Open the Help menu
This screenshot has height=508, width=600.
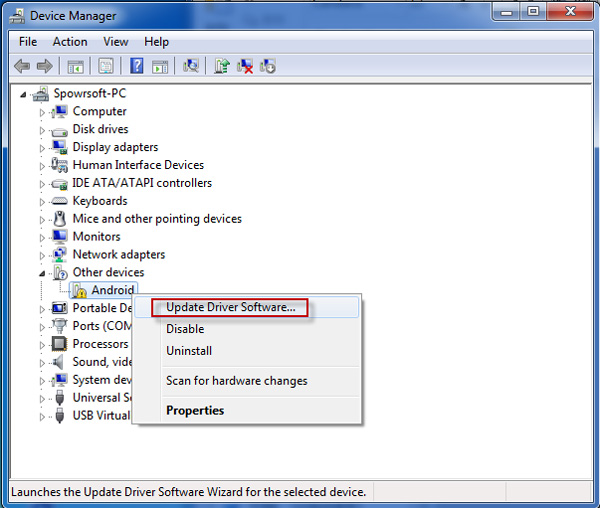click(156, 41)
